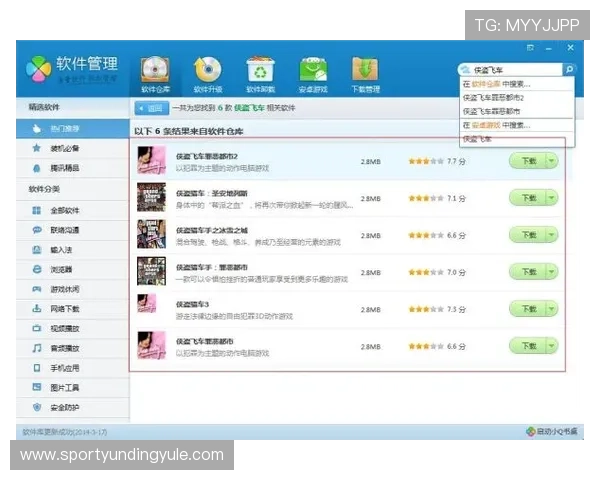
Task: Open the 软件仓库 software library tab
Action: coord(155,75)
